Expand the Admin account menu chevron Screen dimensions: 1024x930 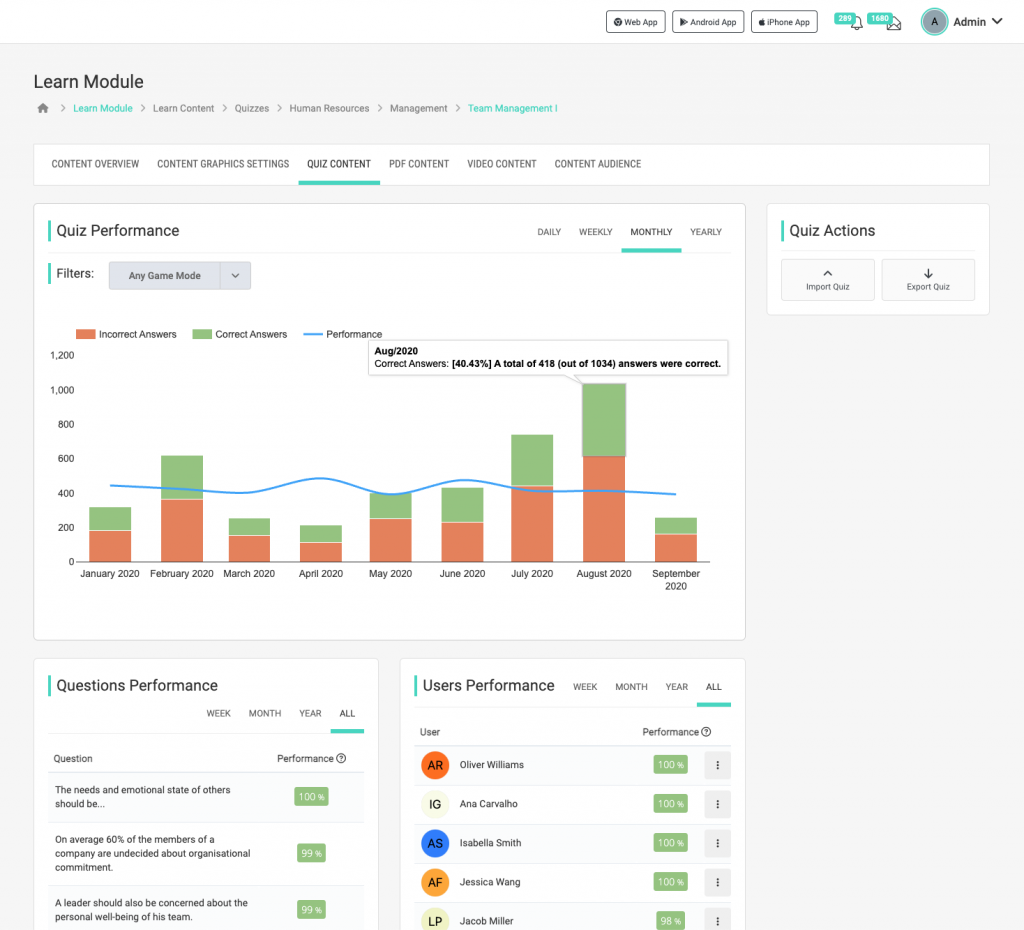click(997, 22)
